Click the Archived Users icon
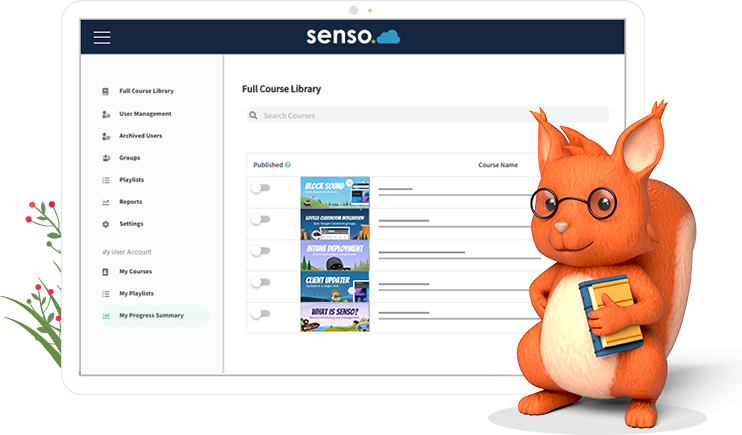This screenshot has width=742, height=435. click(x=106, y=136)
